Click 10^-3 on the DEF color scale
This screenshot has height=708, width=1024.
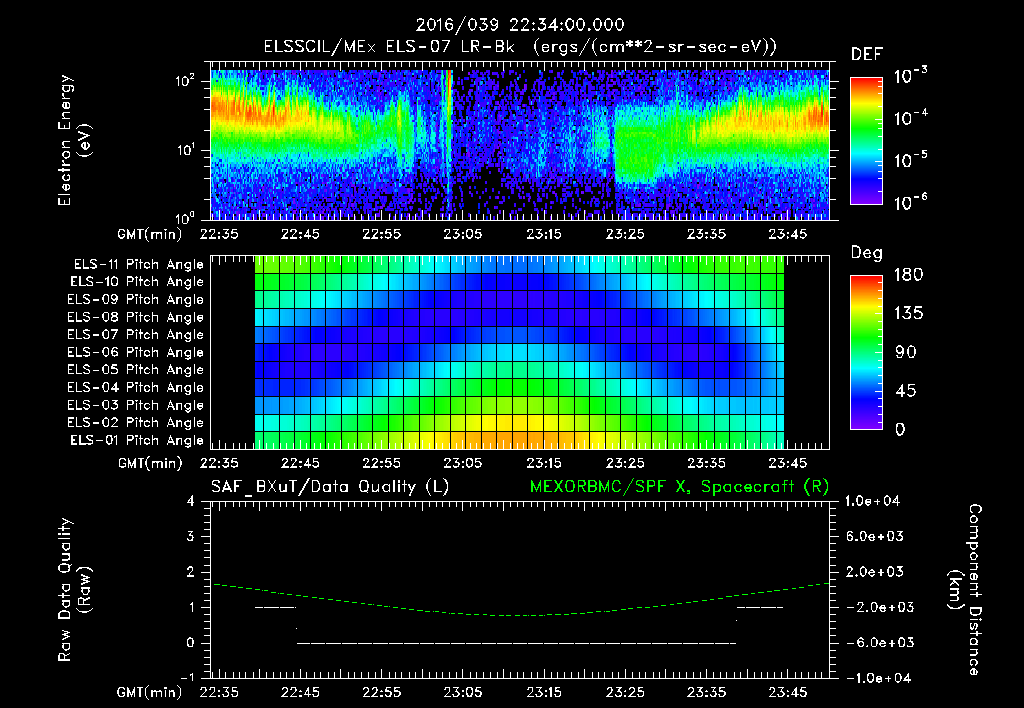[910, 76]
